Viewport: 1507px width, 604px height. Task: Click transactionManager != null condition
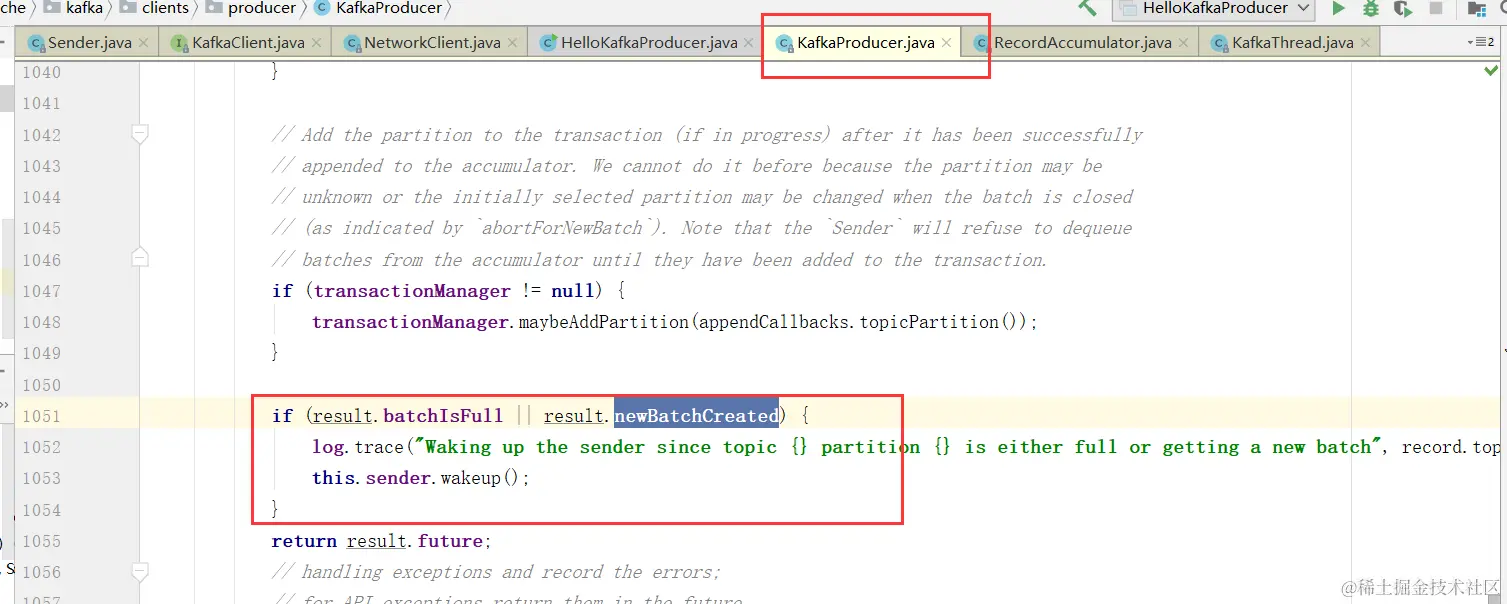pyautogui.click(x=455, y=291)
